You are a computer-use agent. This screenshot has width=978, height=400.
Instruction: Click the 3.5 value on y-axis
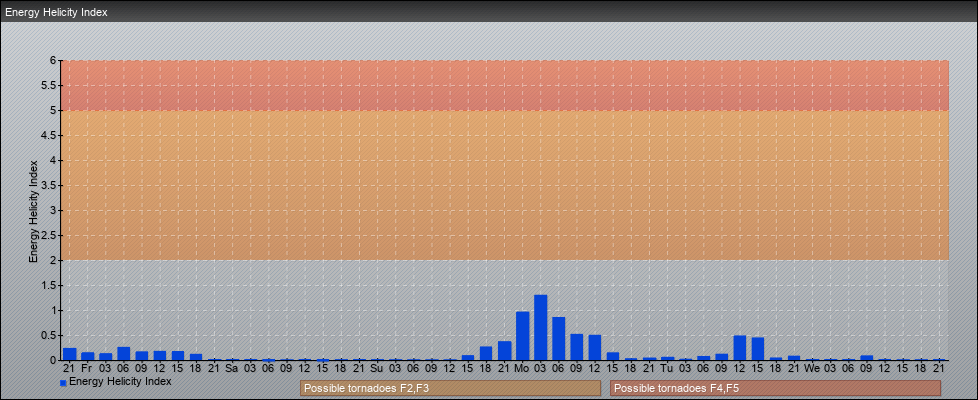[x=49, y=185]
